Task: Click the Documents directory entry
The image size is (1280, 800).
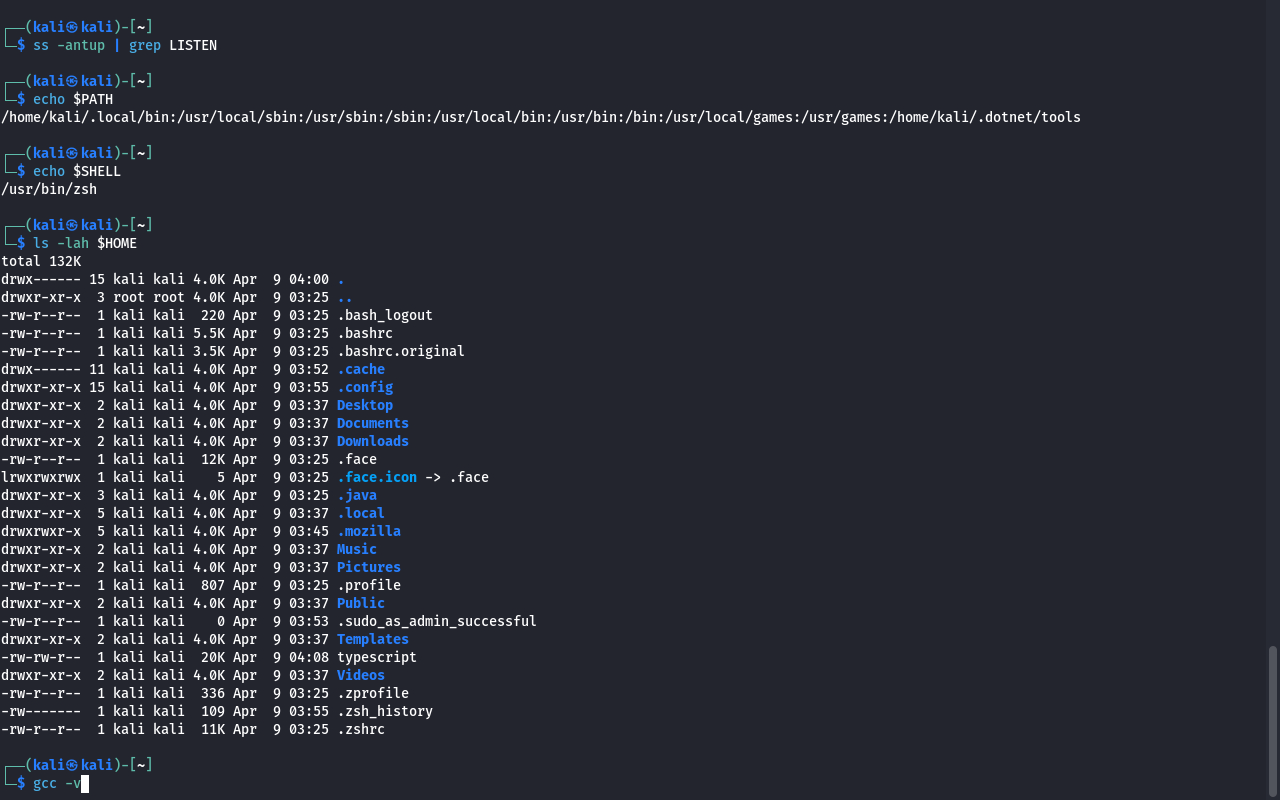Action: pos(372,423)
